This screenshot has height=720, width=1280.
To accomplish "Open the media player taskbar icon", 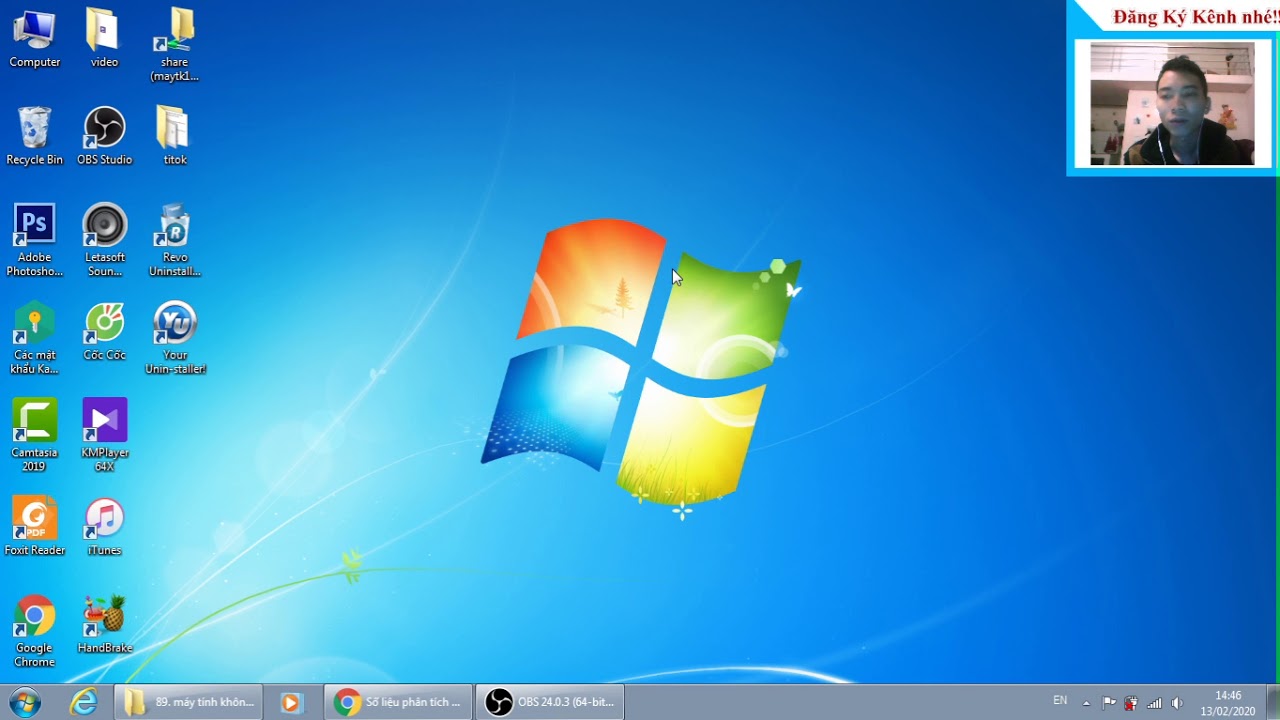I will click(x=291, y=702).
